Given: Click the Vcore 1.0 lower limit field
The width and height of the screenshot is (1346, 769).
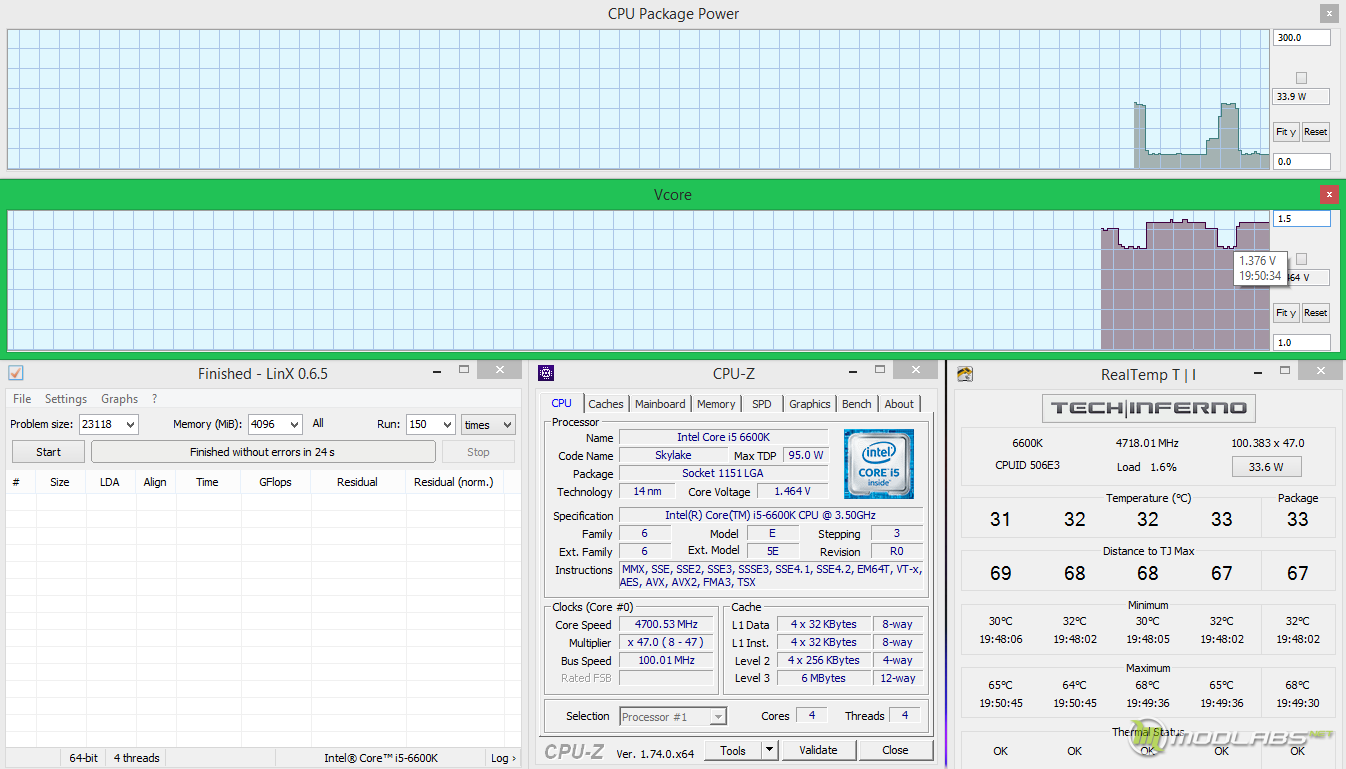Looking at the screenshot, I should 1302,342.
